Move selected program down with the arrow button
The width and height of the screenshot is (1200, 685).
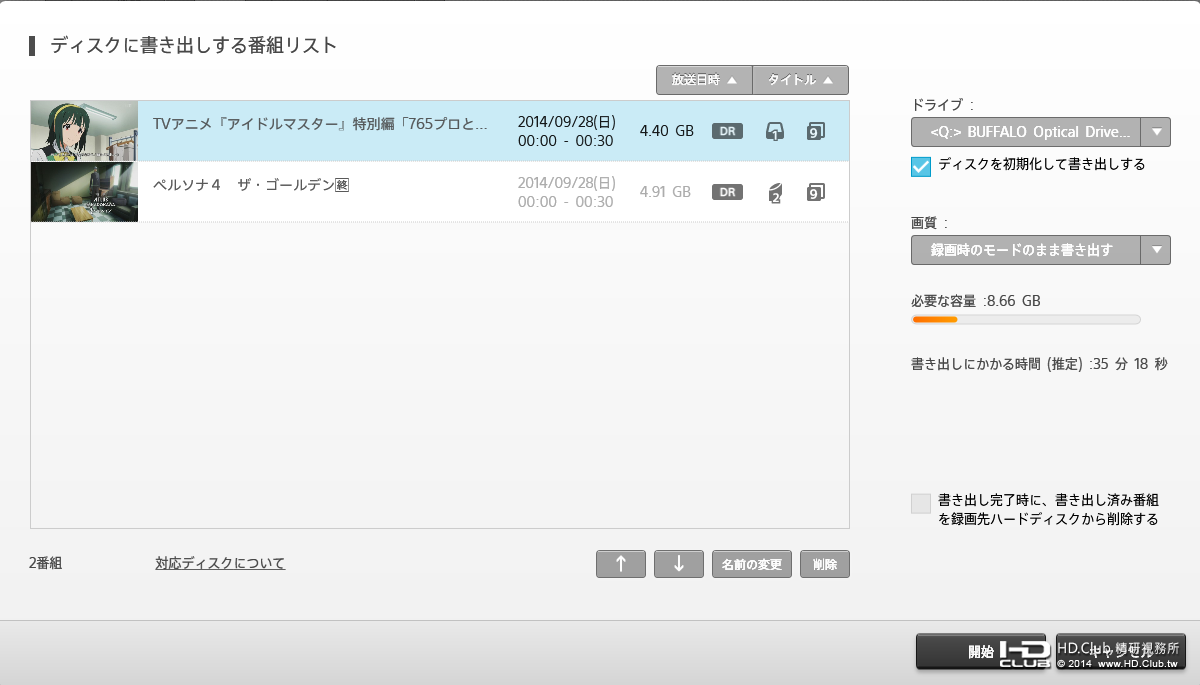point(679,564)
